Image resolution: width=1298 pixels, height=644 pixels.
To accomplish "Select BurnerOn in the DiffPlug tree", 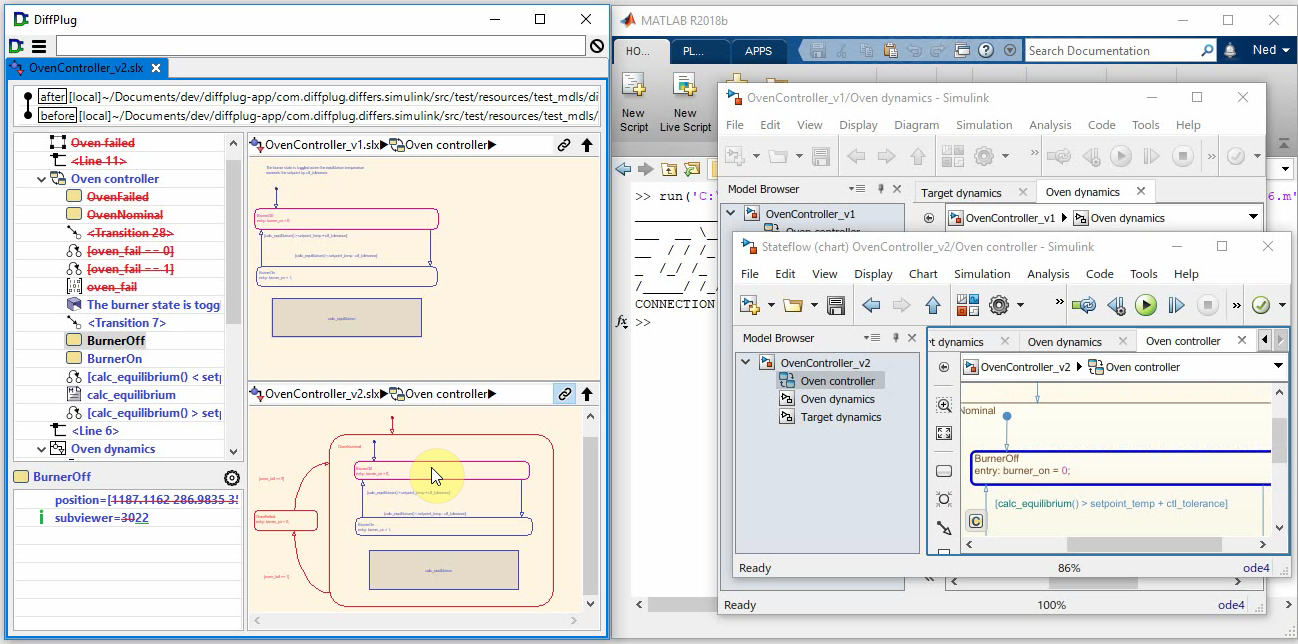I will [x=114, y=359].
